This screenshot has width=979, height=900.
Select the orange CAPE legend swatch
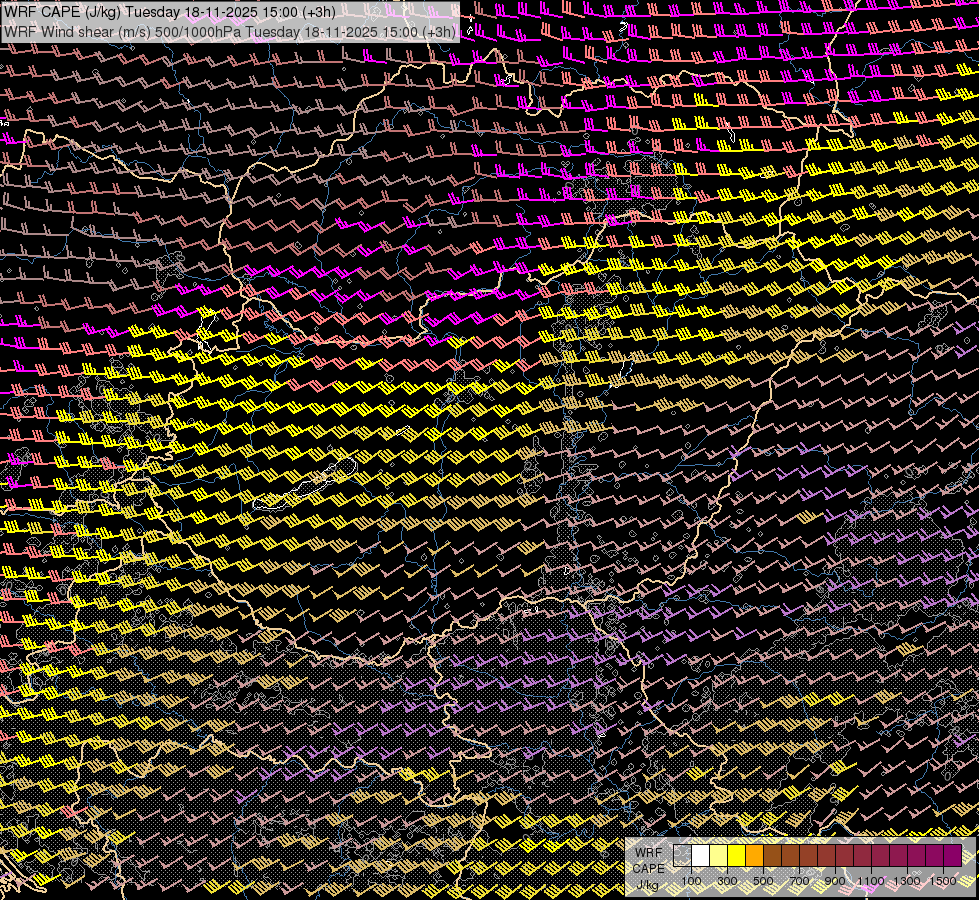click(x=754, y=855)
